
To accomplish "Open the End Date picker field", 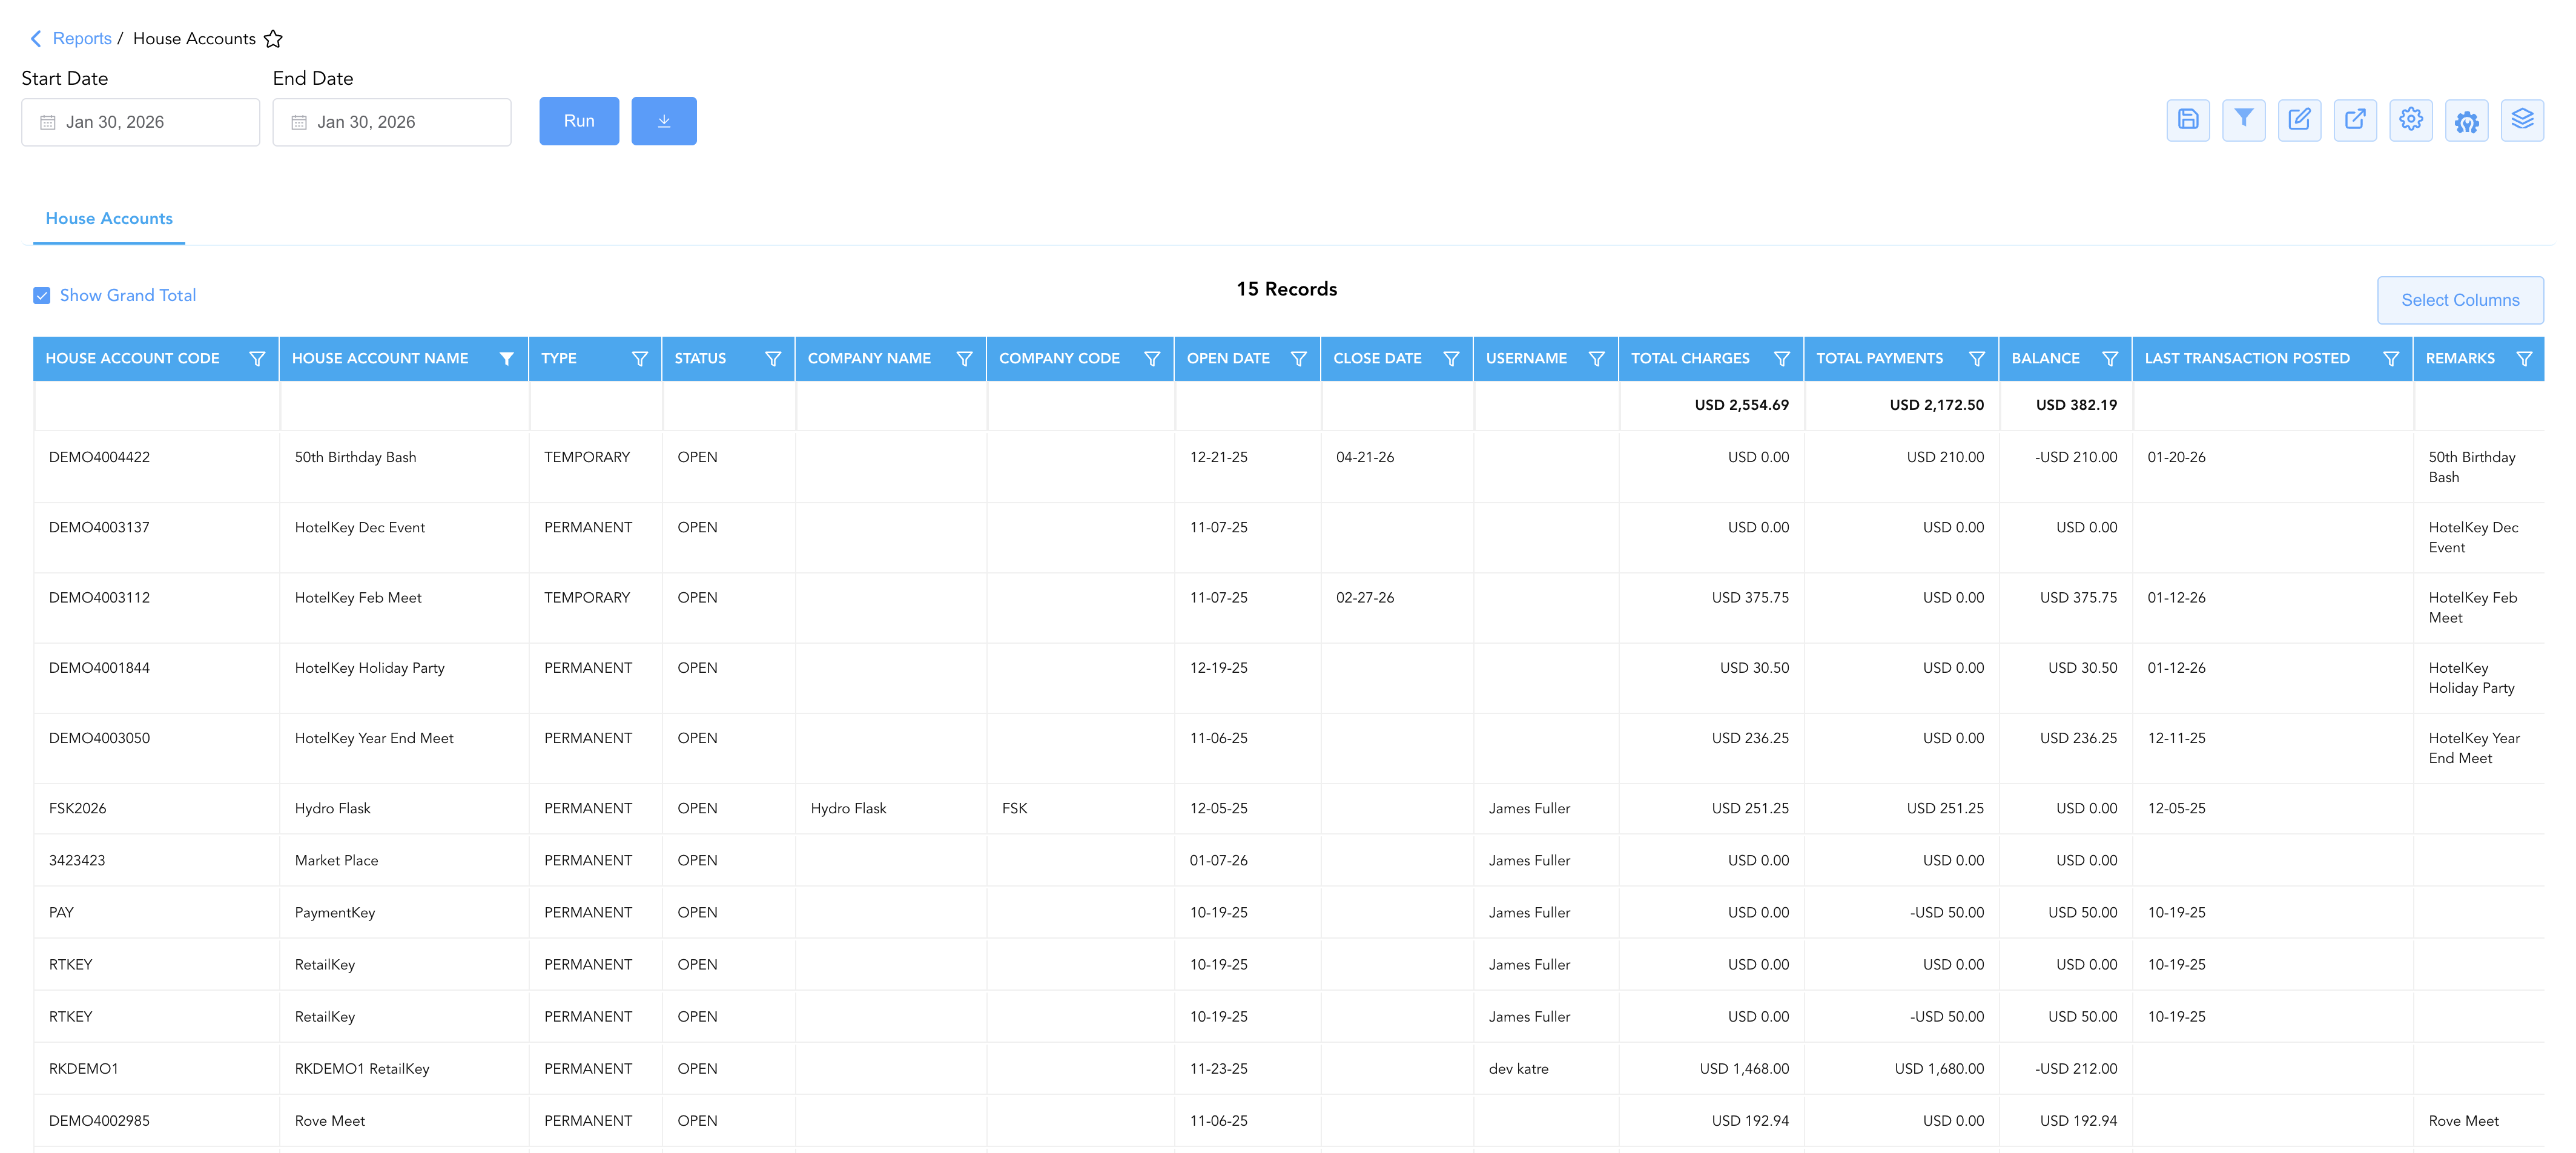I will point(392,122).
